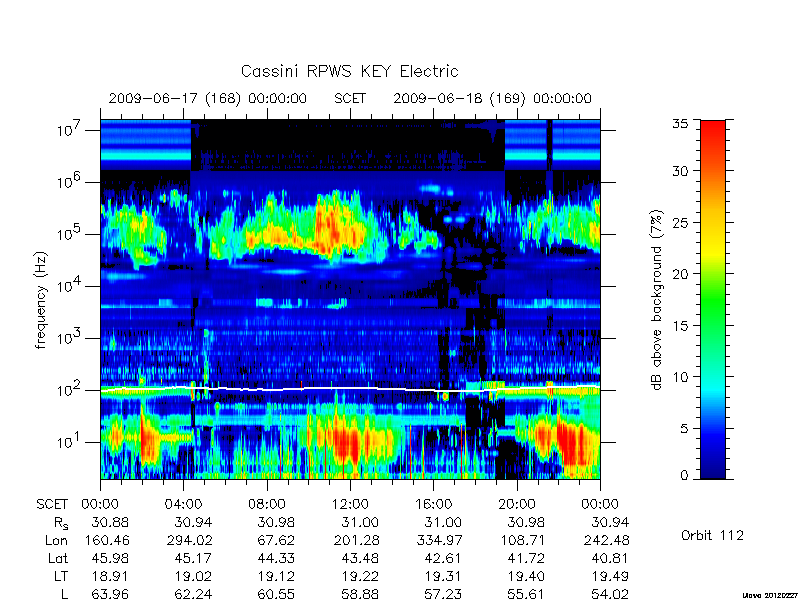The height and width of the screenshot is (600, 800).
Task: Click the colorbar value 0
Action: (684, 475)
